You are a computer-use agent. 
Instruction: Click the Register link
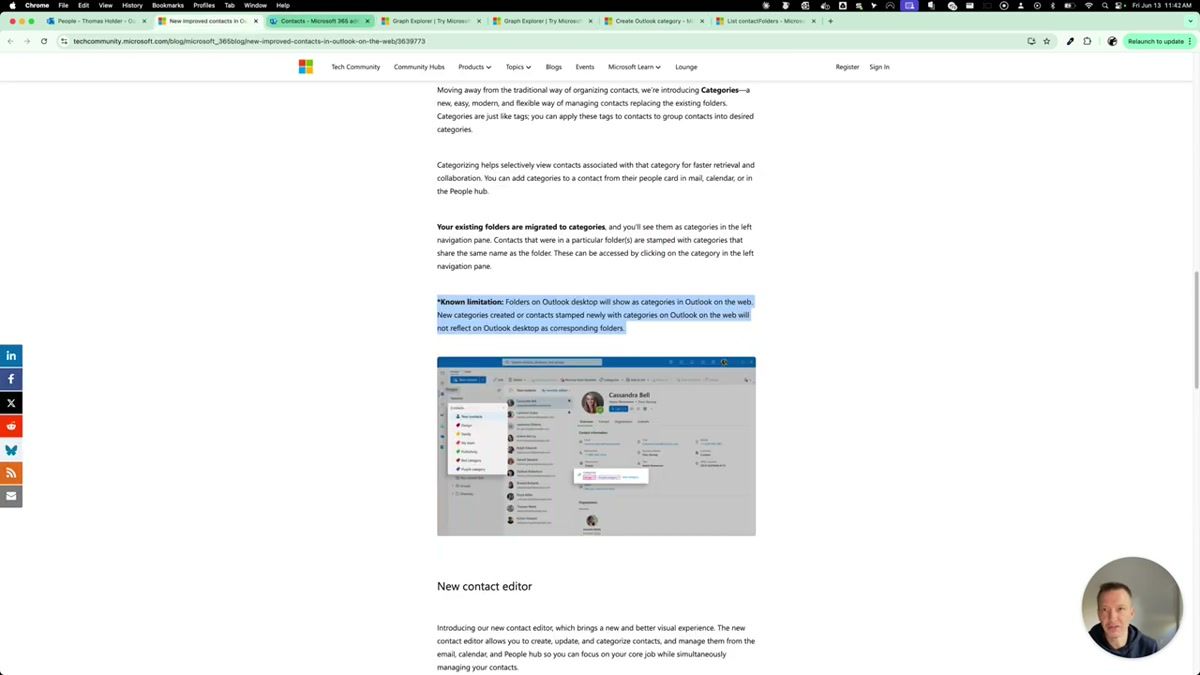point(846,67)
